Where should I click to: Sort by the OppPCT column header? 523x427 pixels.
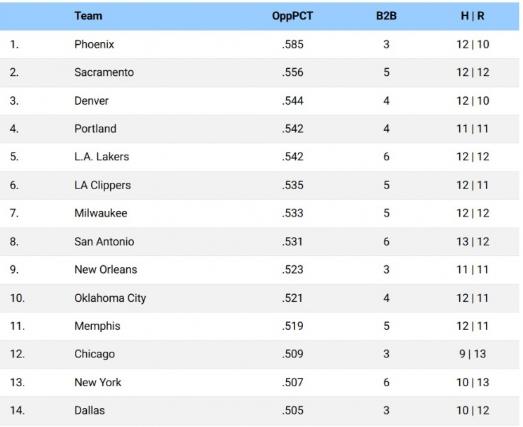(x=293, y=16)
